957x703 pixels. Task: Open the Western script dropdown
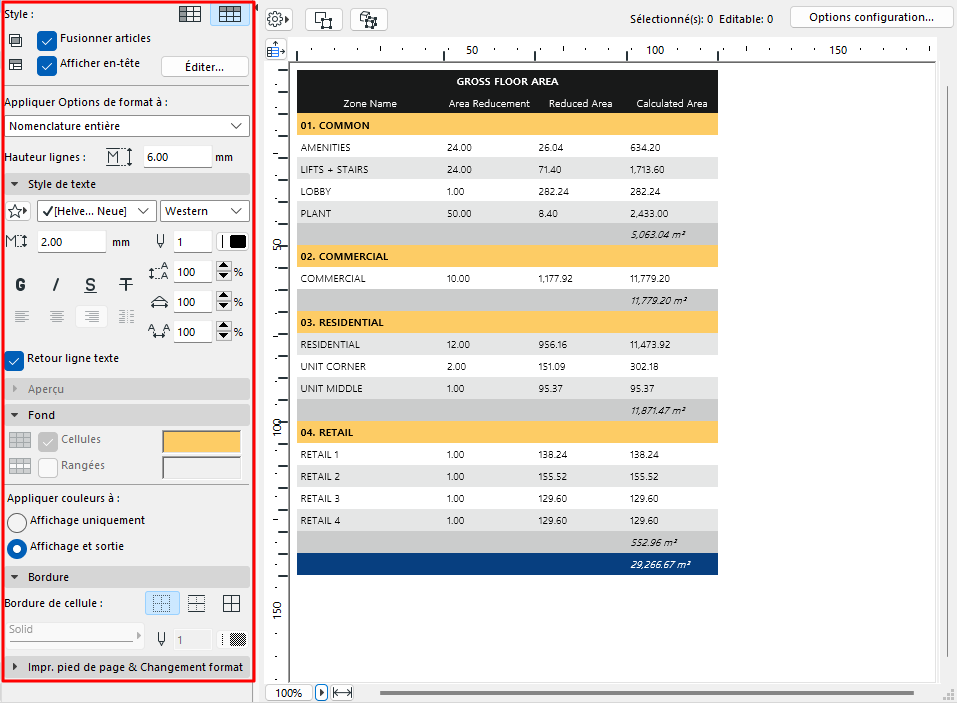click(x=205, y=211)
